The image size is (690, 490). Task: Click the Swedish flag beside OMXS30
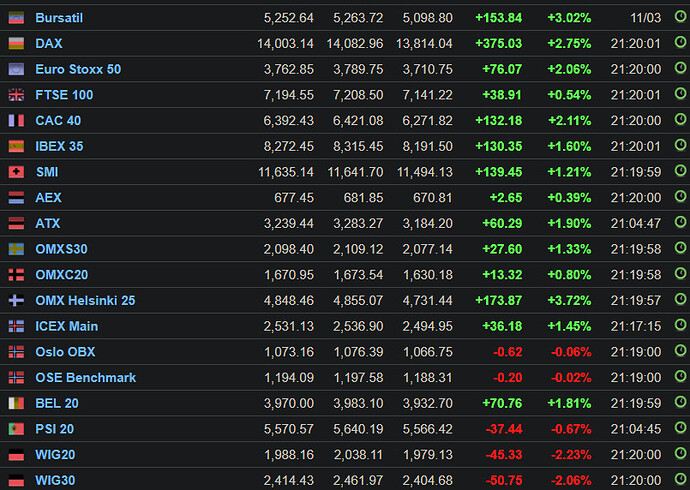(x=16, y=249)
